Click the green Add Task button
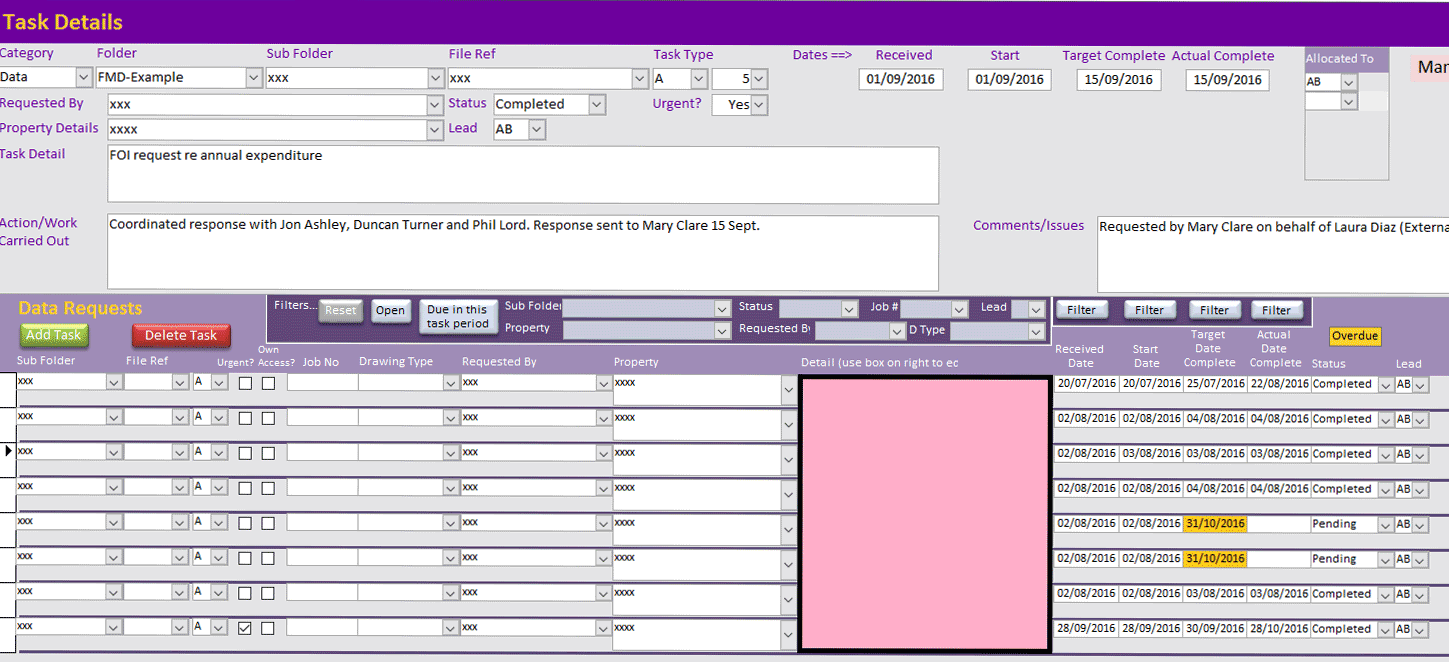1449x662 pixels. point(53,335)
